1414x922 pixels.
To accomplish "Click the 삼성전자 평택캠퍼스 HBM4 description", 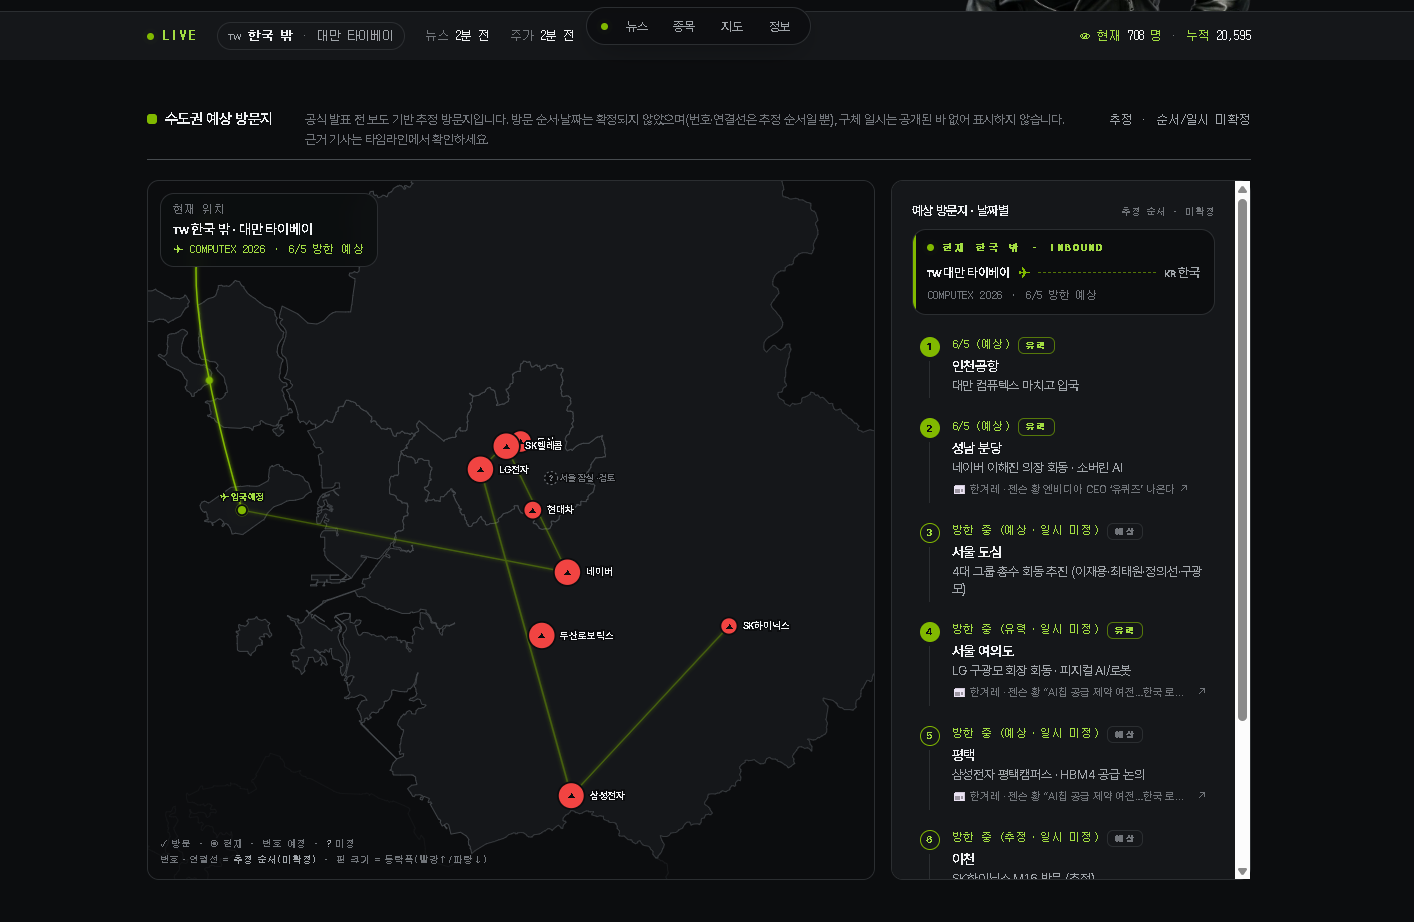I will point(1048,775).
